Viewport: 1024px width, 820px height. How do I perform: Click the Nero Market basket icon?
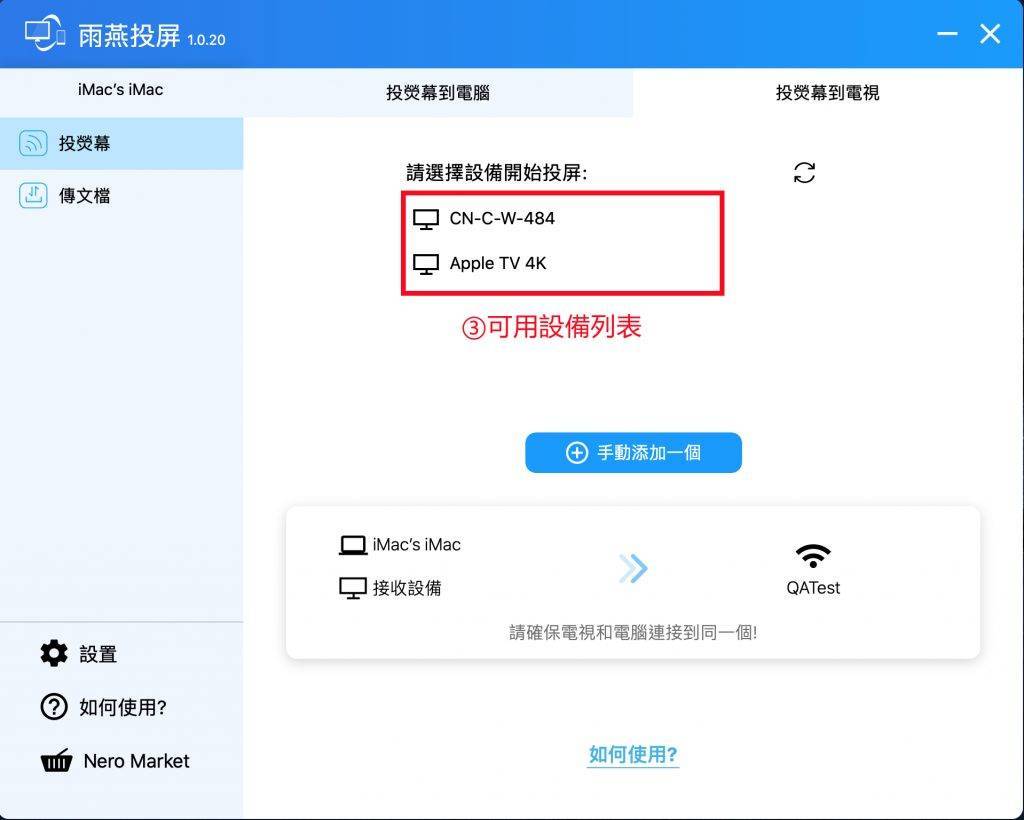[56, 761]
